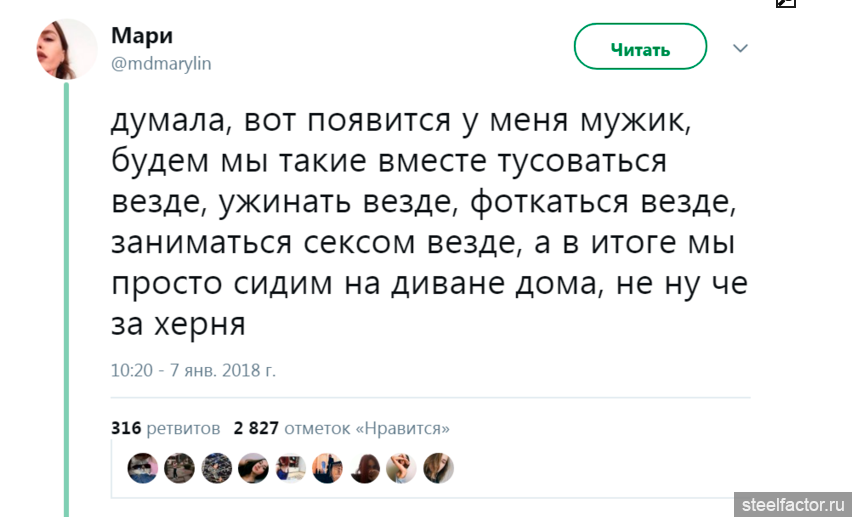Viewport: 852px width, 517px height.
Task: View the 316 ретвитов list
Action: [x=165, y=428]
